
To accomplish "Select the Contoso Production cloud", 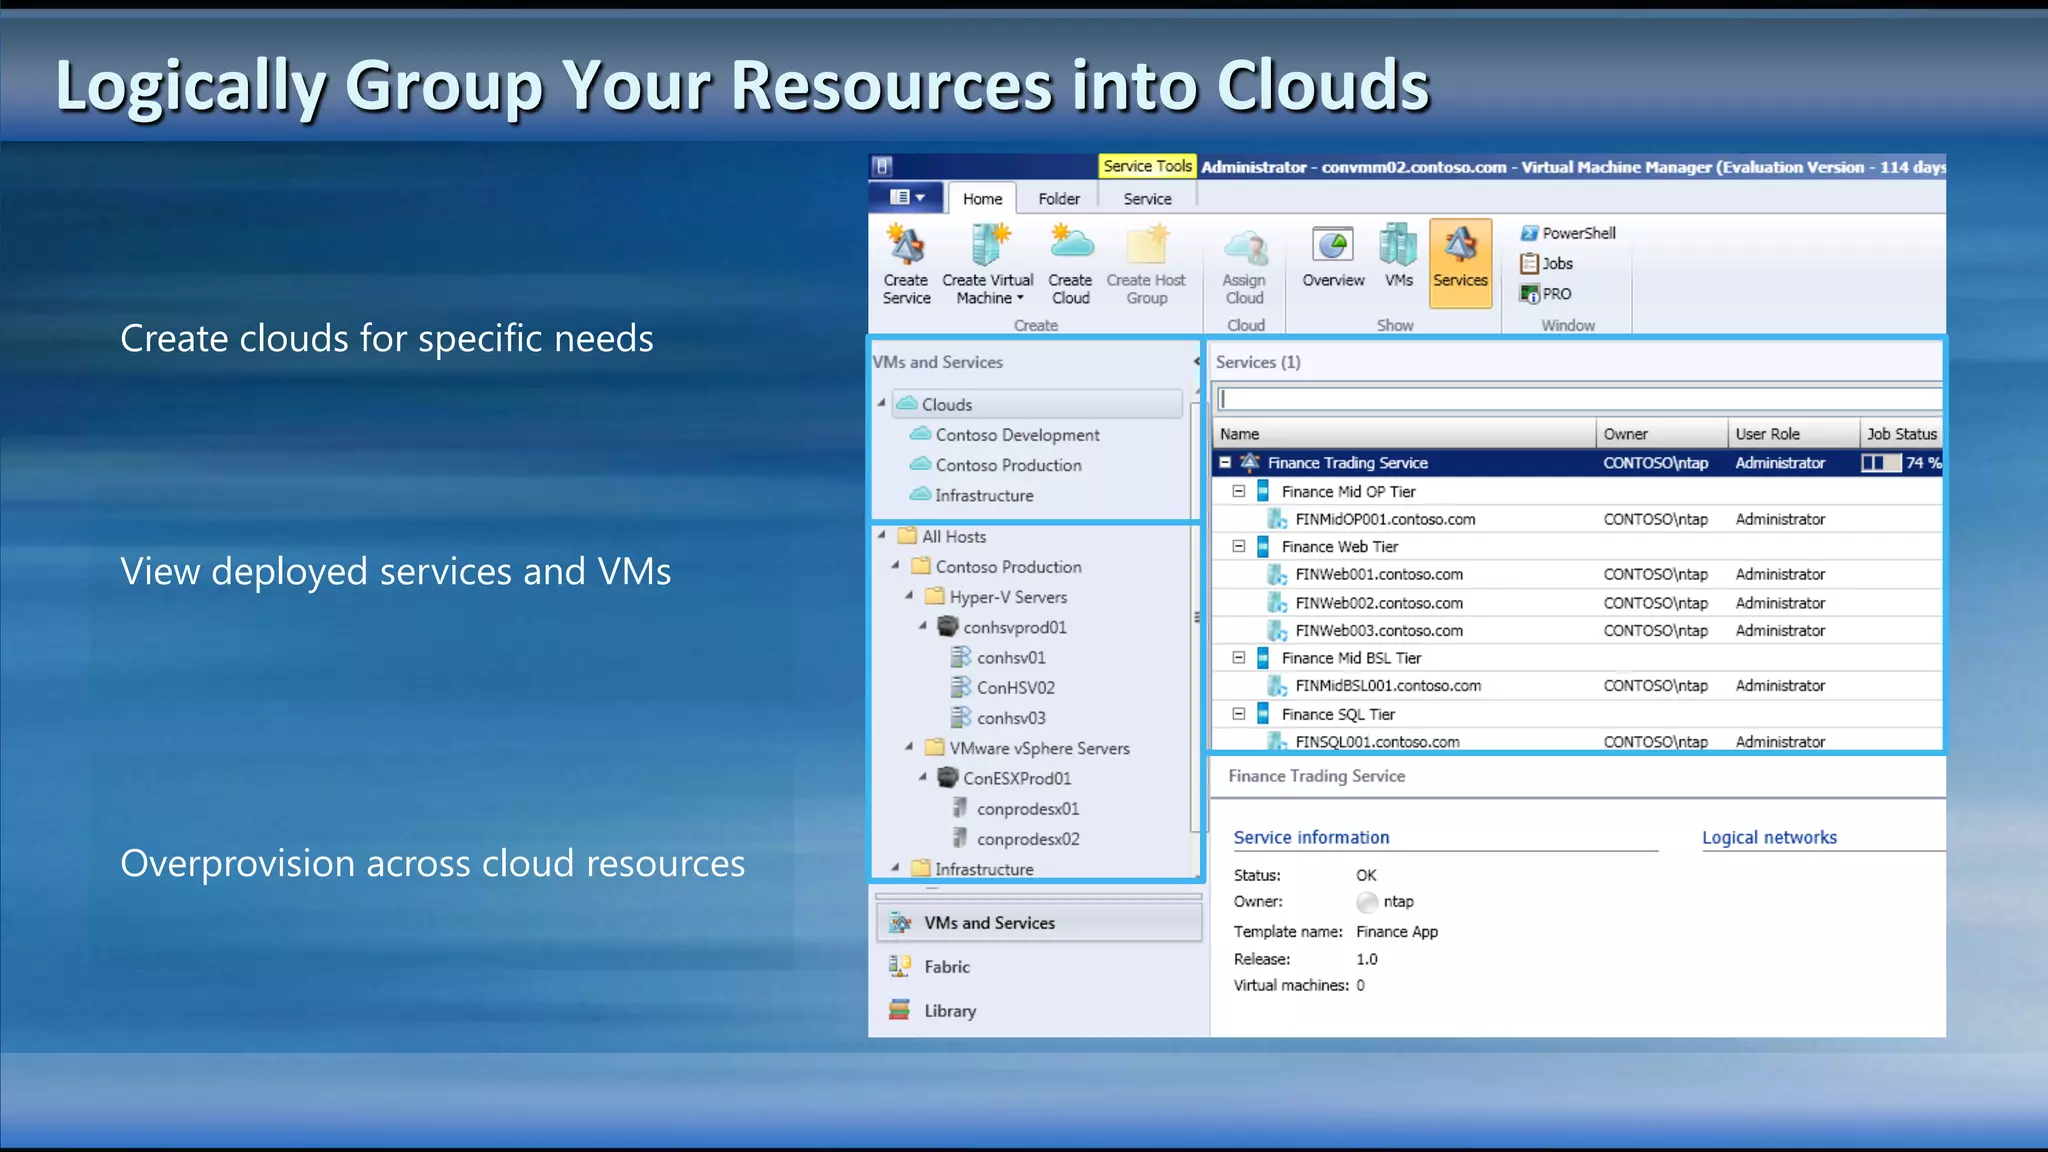I will click(996, 465).
